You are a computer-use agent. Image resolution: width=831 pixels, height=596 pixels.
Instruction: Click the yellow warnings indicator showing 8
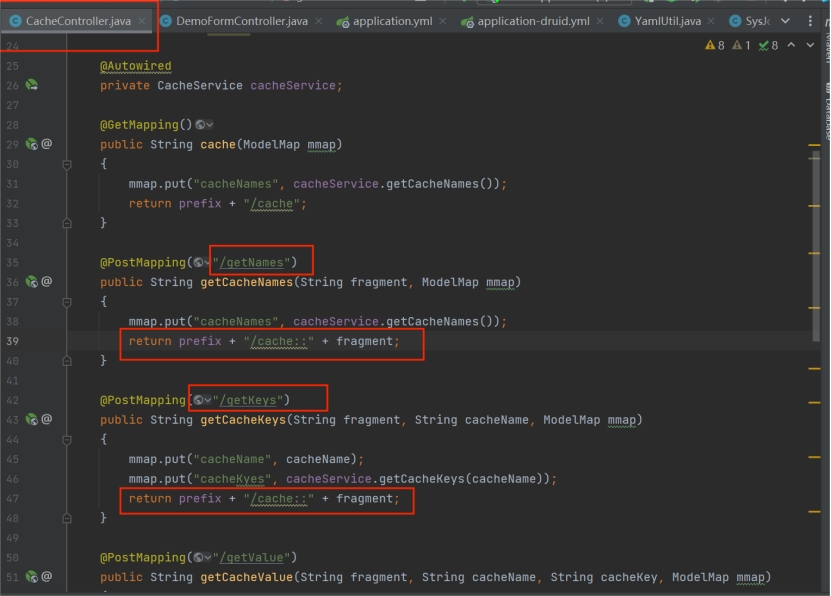tap(715, 45)
